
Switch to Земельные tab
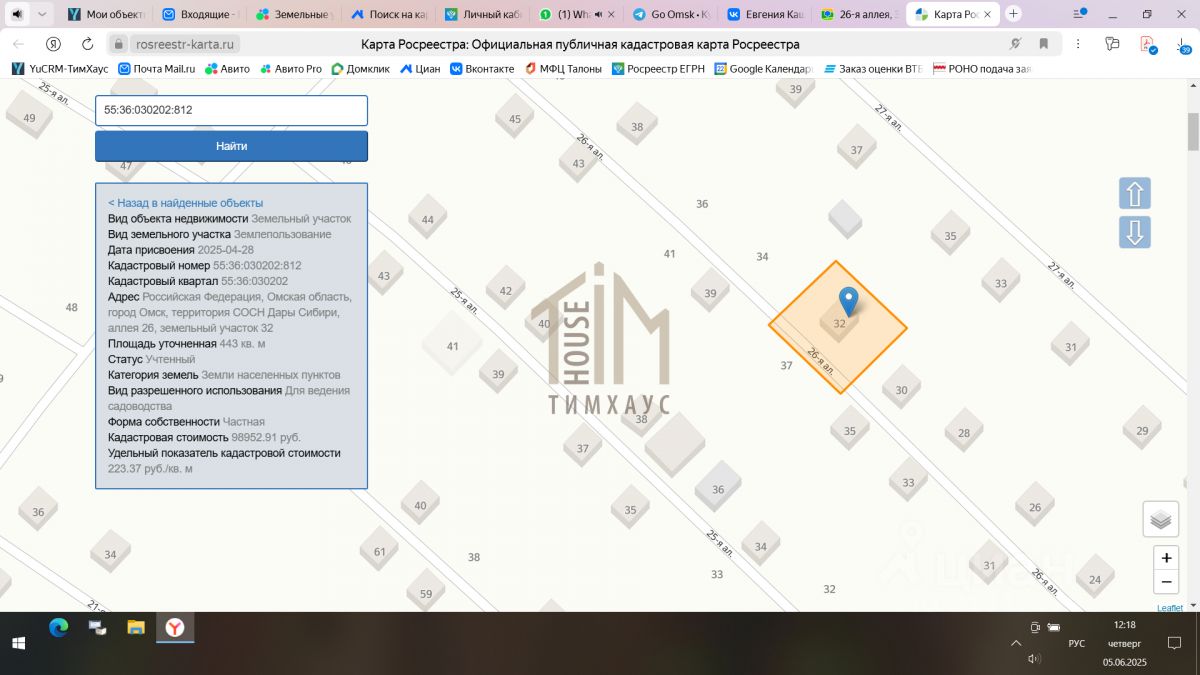tap(294, 15)
